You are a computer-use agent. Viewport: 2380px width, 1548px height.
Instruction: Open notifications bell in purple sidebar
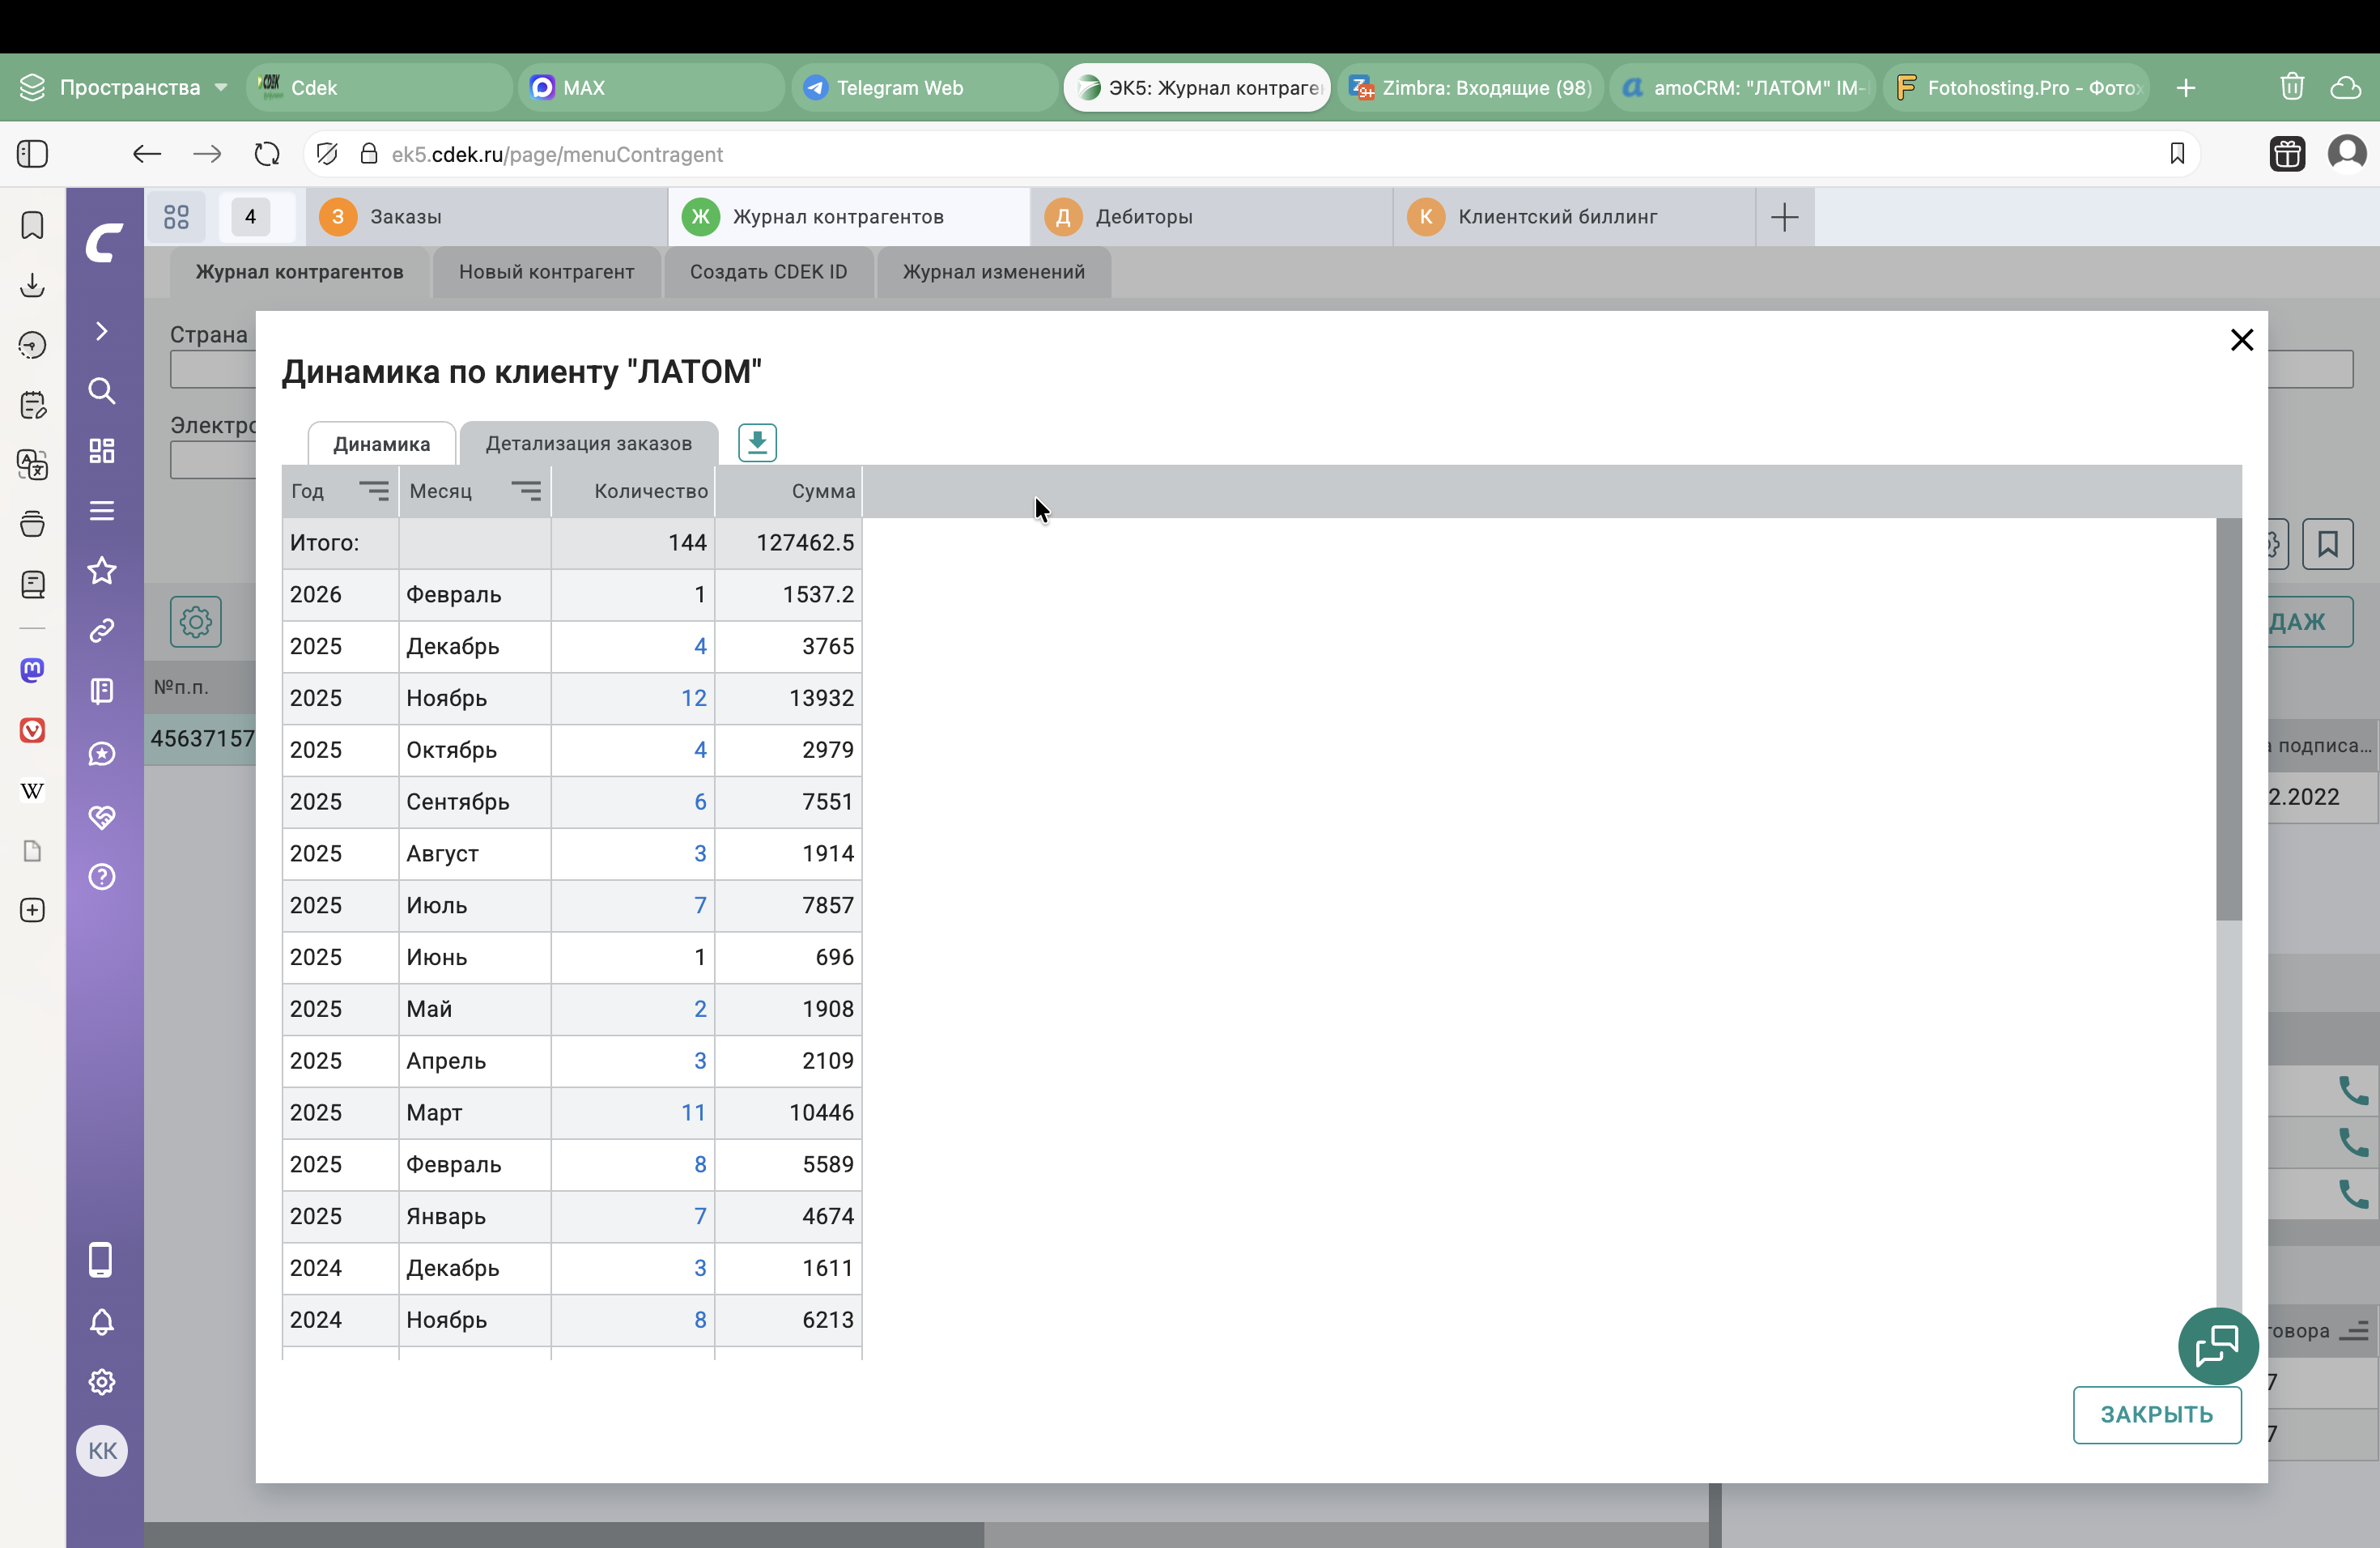click(x=102, y=1322)
